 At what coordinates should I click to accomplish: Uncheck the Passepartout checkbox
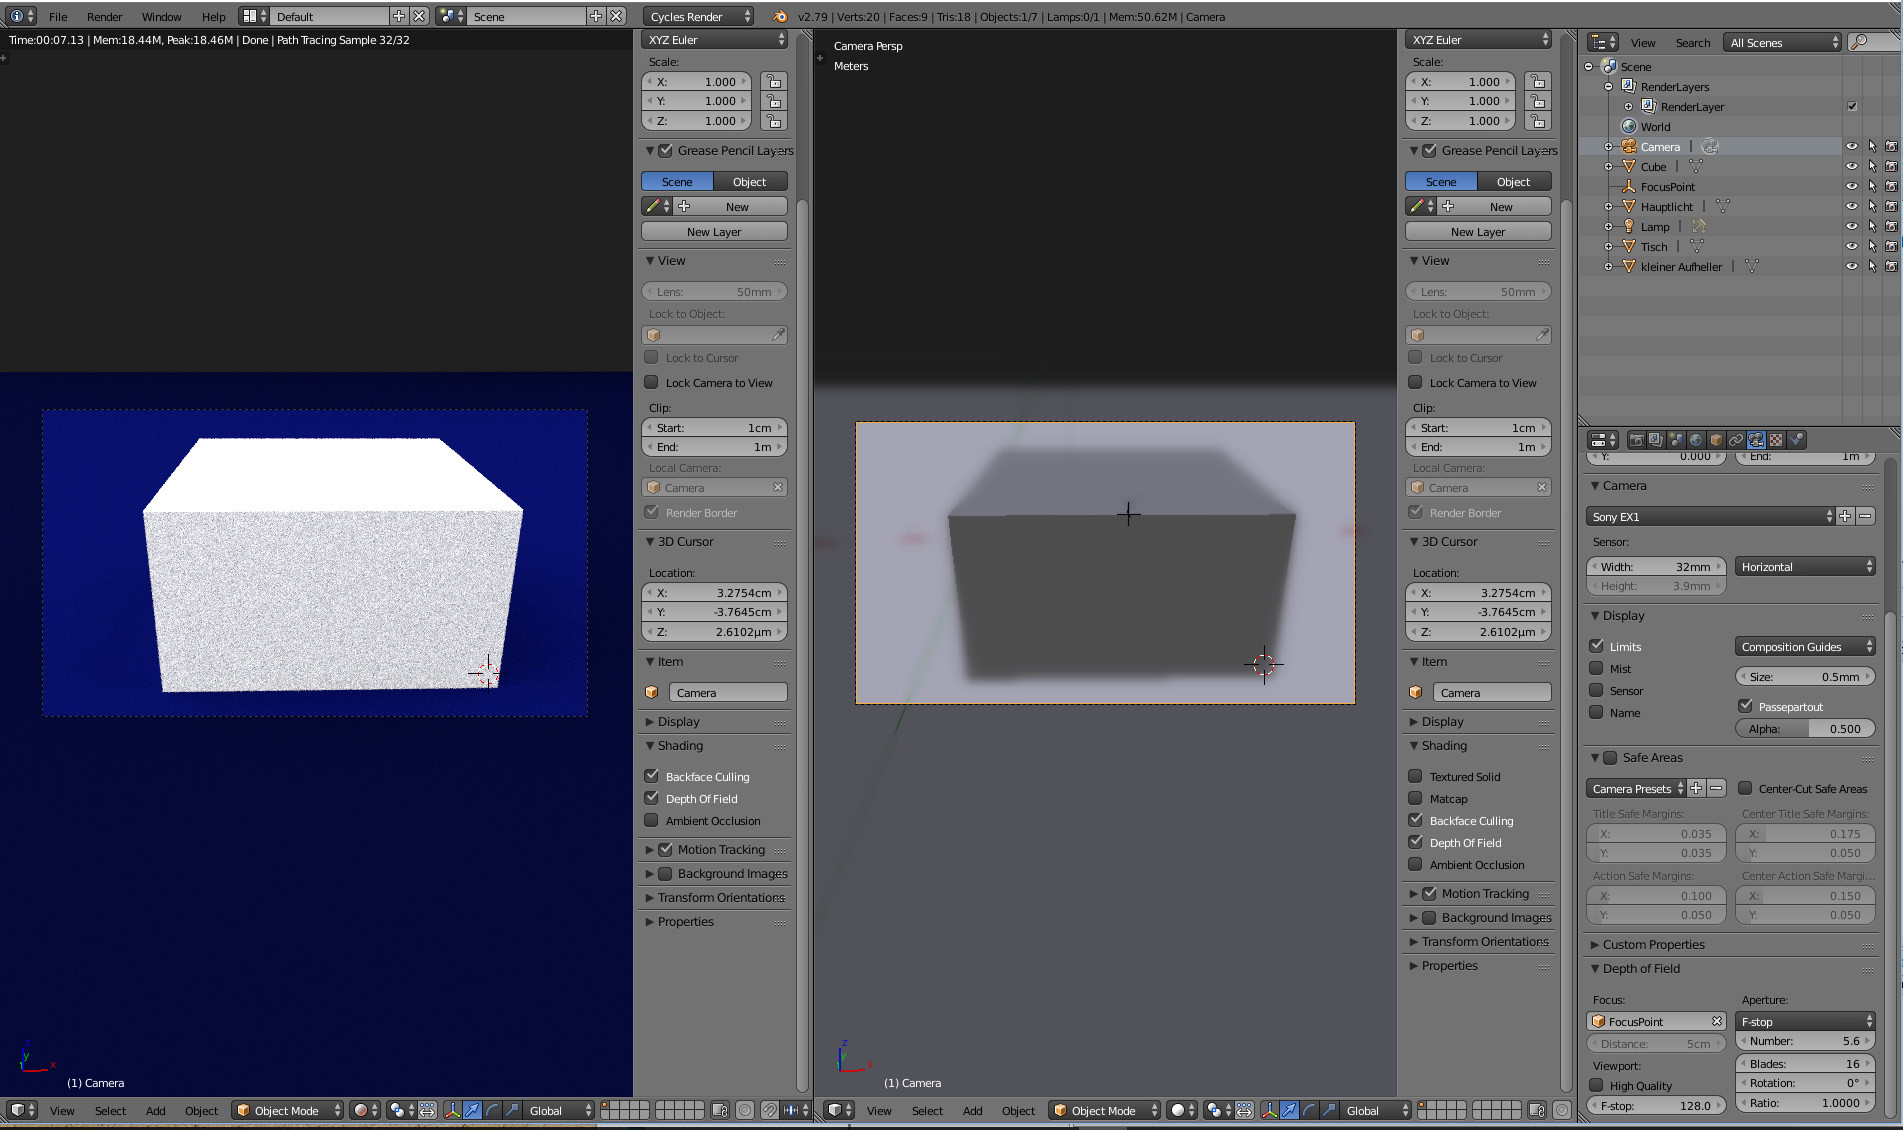click(1745, 706)
